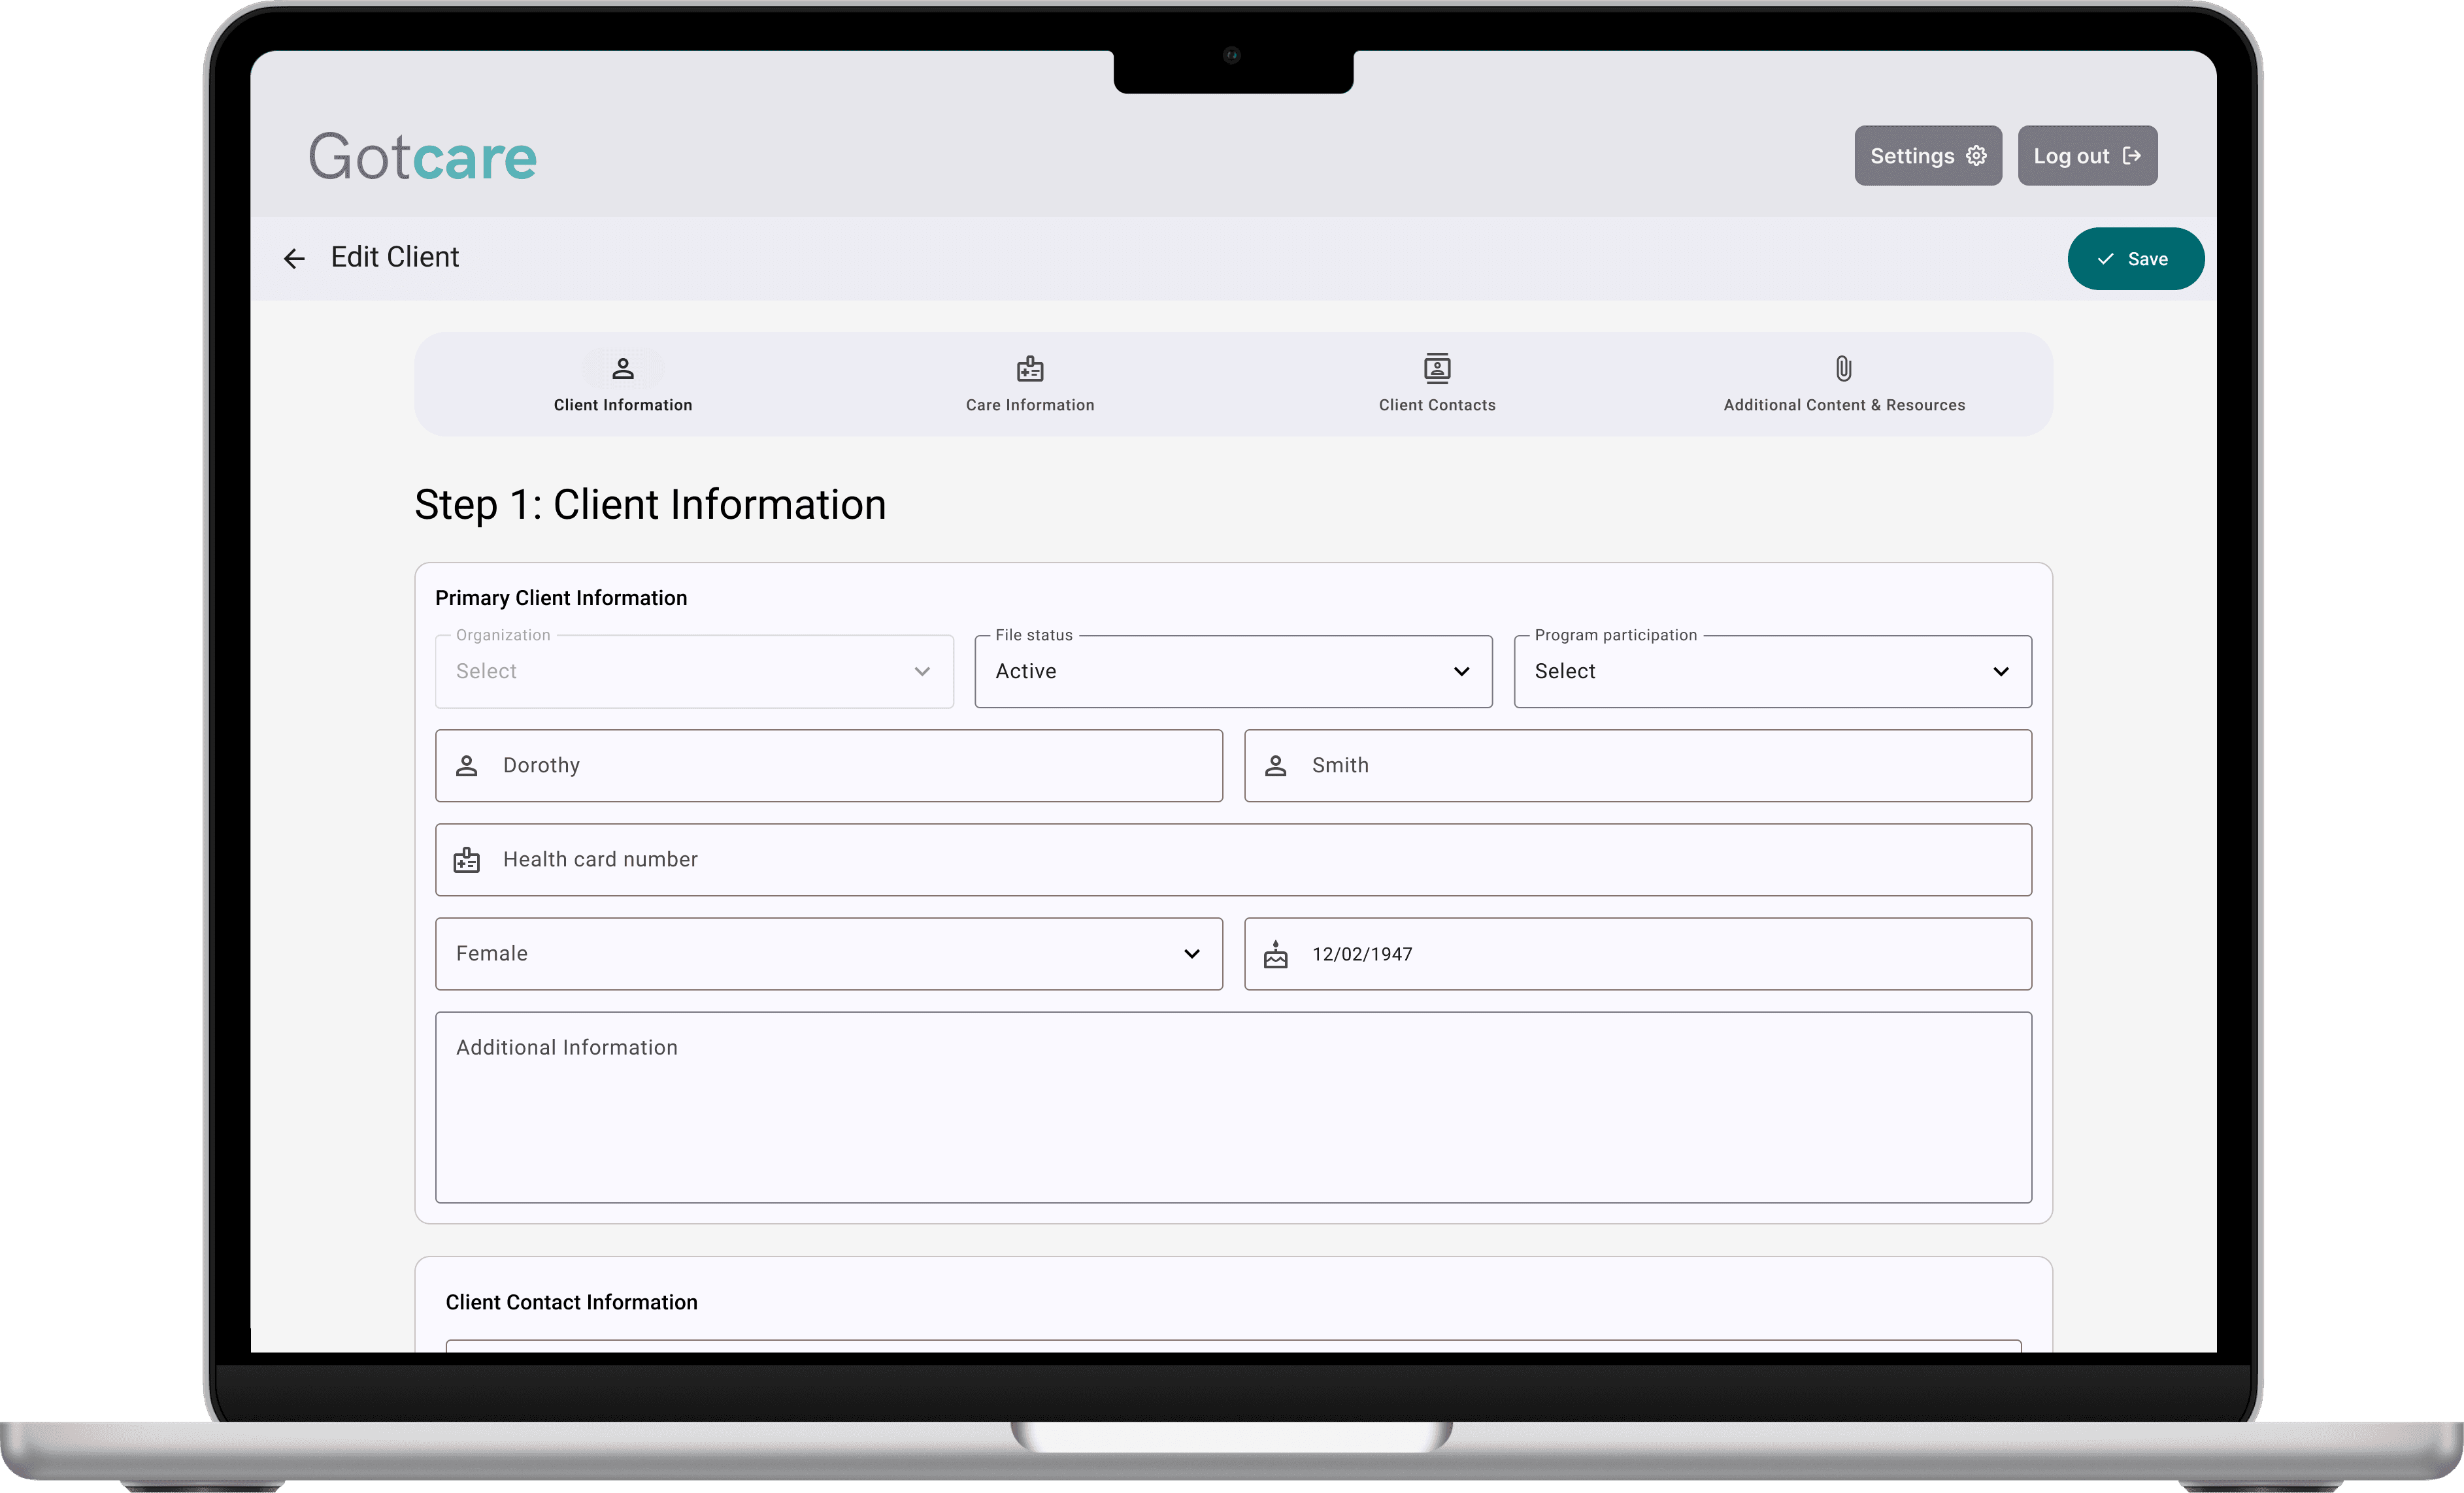Click the last name field containing Smith
Viewport: 2464px width, 1493px height.
(1638, 766)
